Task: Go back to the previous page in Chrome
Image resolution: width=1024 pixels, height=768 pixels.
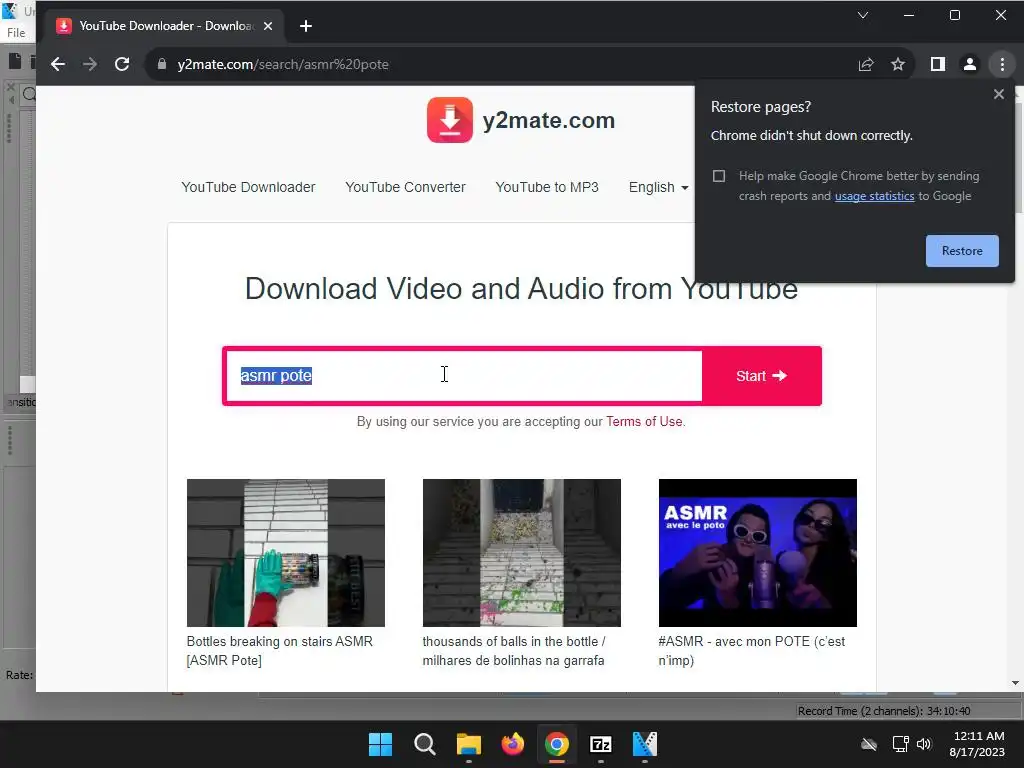Action: click(58, 64)
